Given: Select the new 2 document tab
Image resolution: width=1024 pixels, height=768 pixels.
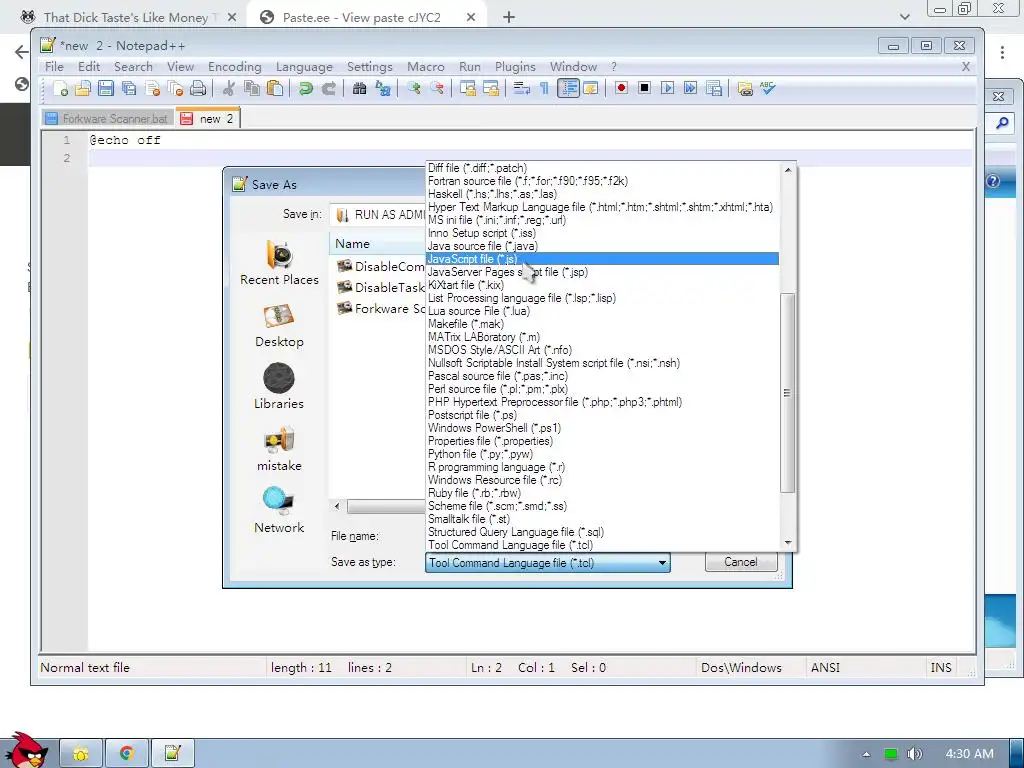Looking at the screenshot, I should point(208,118).
